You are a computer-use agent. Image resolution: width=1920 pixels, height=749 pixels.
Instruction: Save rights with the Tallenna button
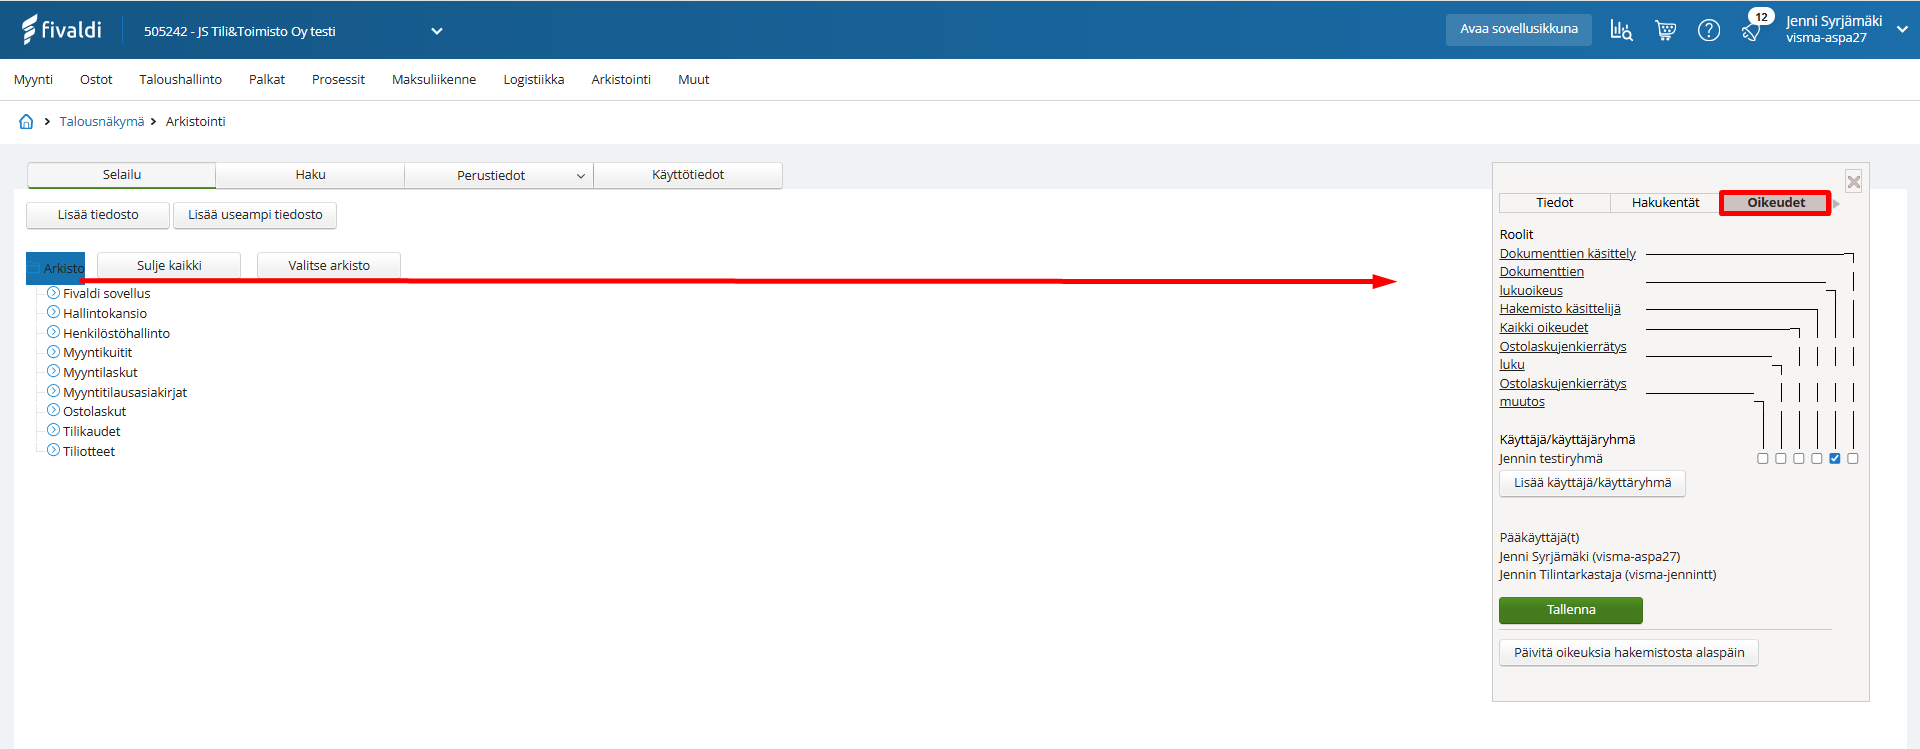[x=1571, y=610]
